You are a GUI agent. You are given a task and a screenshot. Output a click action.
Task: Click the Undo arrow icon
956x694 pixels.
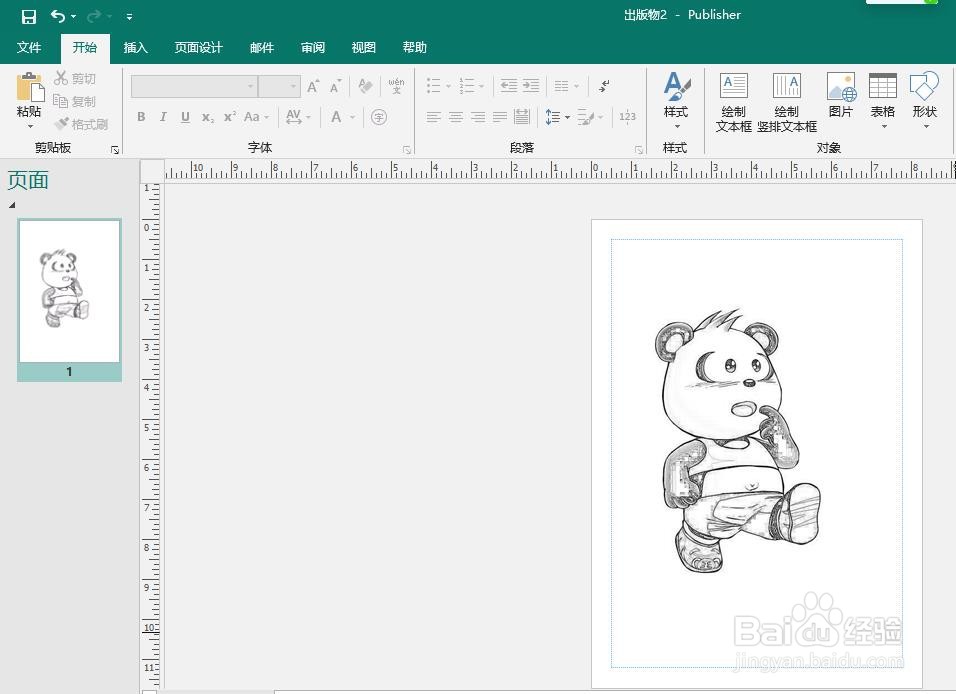click(58, 16)
